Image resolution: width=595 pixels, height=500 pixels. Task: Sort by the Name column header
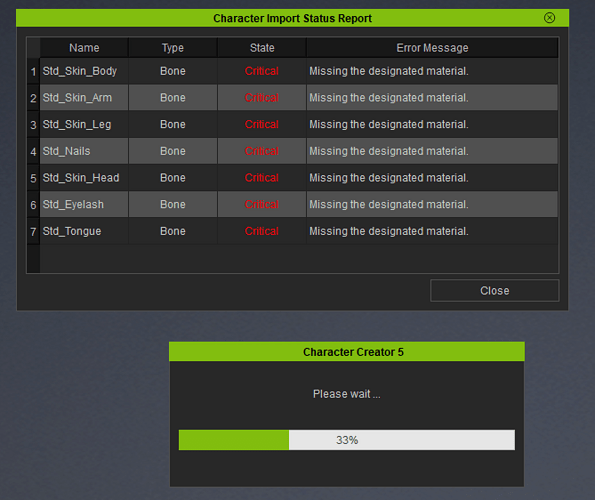click(84, 48)
